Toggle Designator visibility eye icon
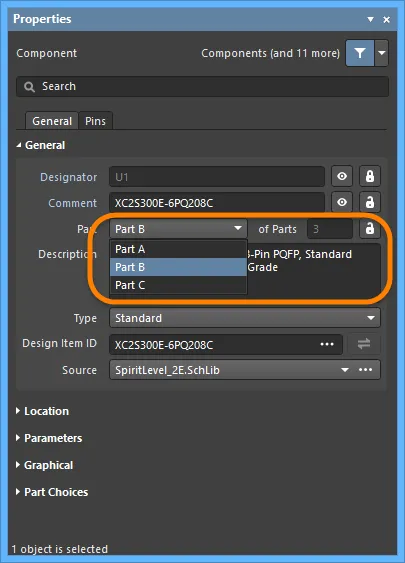This screenshot has width=405, height=563. (342, 176)
